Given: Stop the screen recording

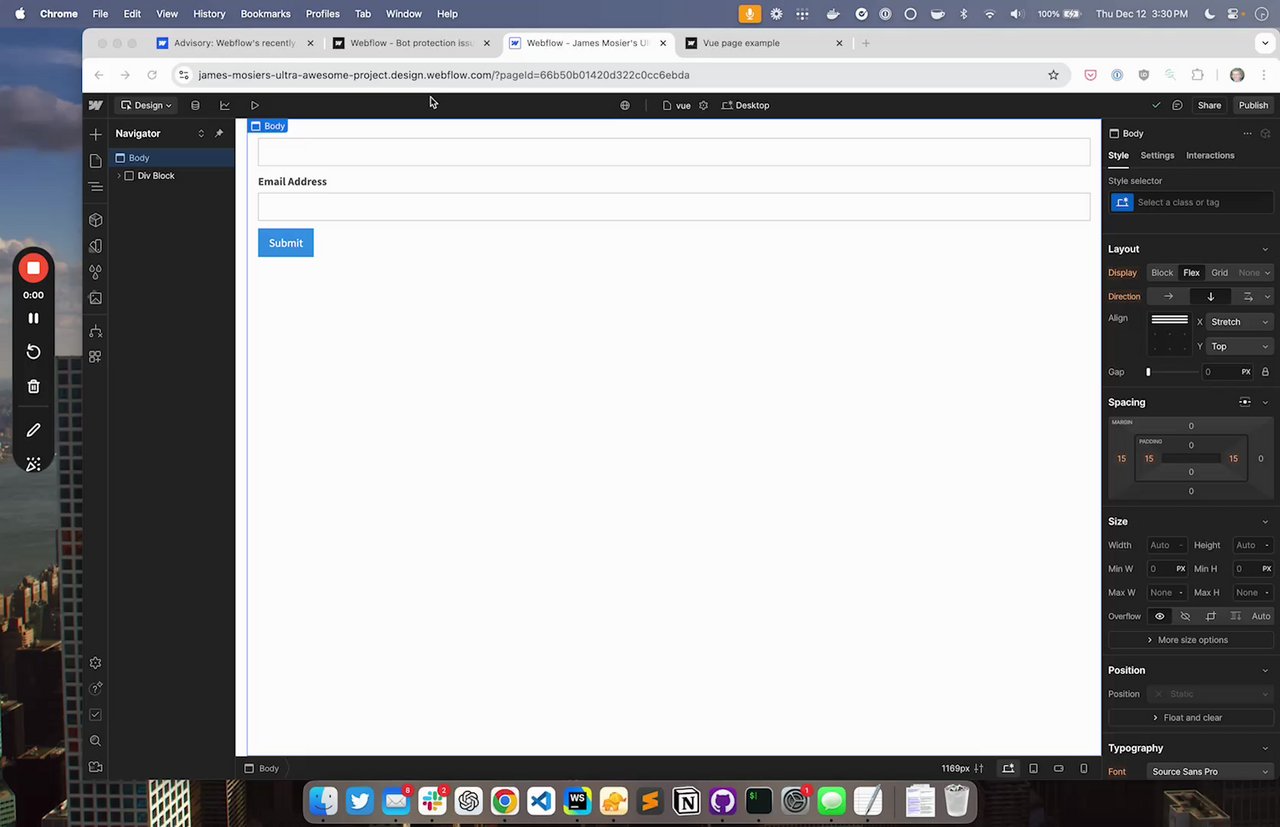Looking at the screenshot, I should 33,268.
